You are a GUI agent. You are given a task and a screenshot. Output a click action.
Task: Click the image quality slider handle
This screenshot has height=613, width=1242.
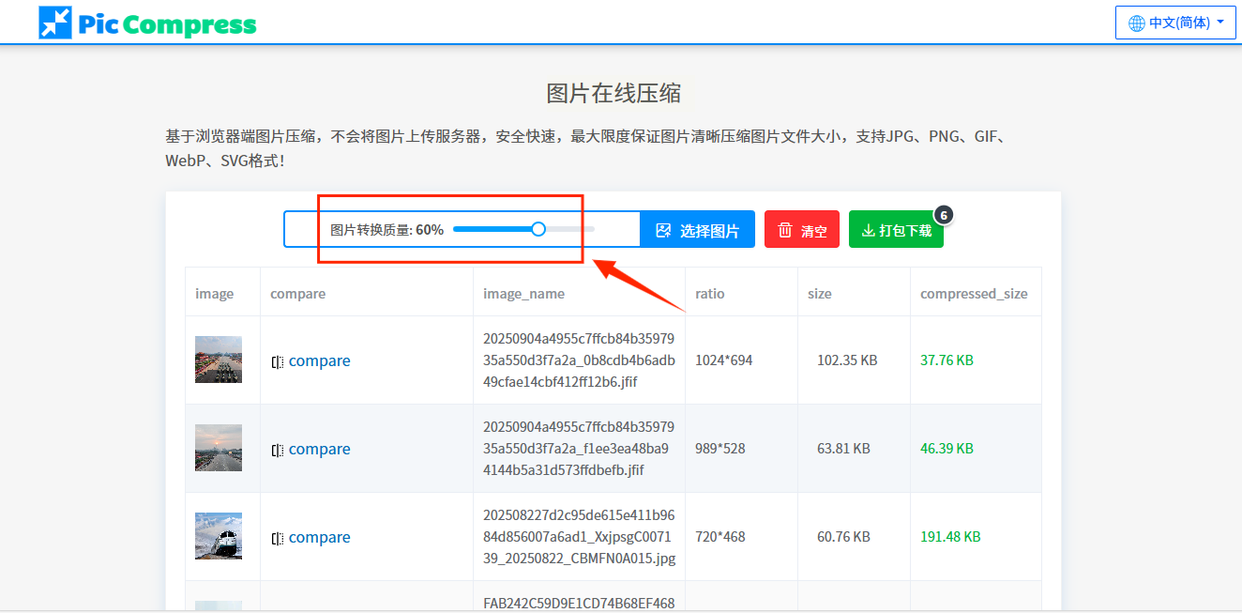tap(538, 229)
